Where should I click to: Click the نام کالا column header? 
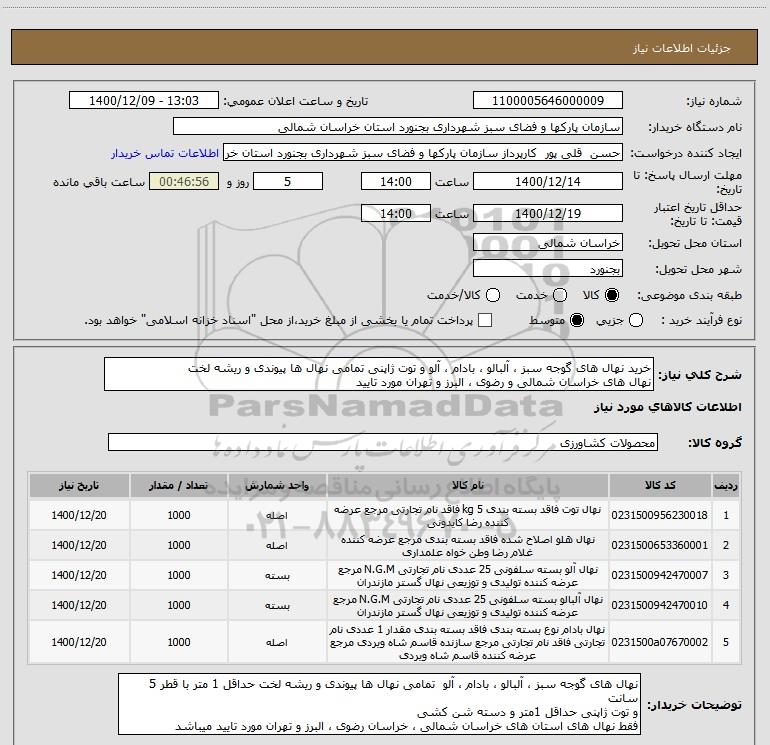(x=468, y=486)
